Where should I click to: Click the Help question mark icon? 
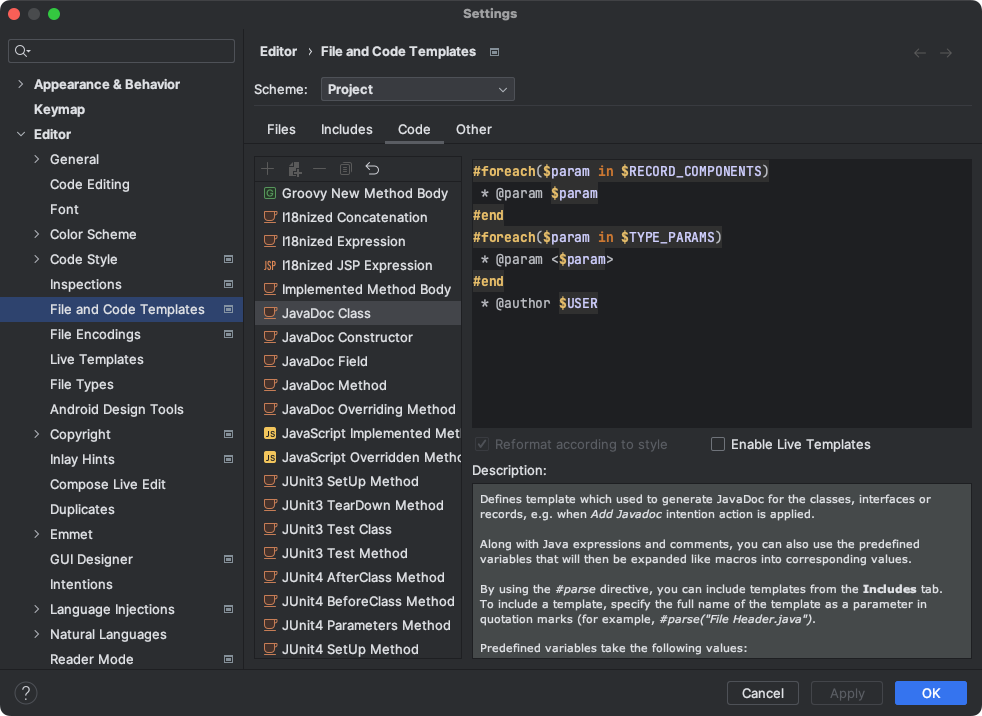pos(26,693)
